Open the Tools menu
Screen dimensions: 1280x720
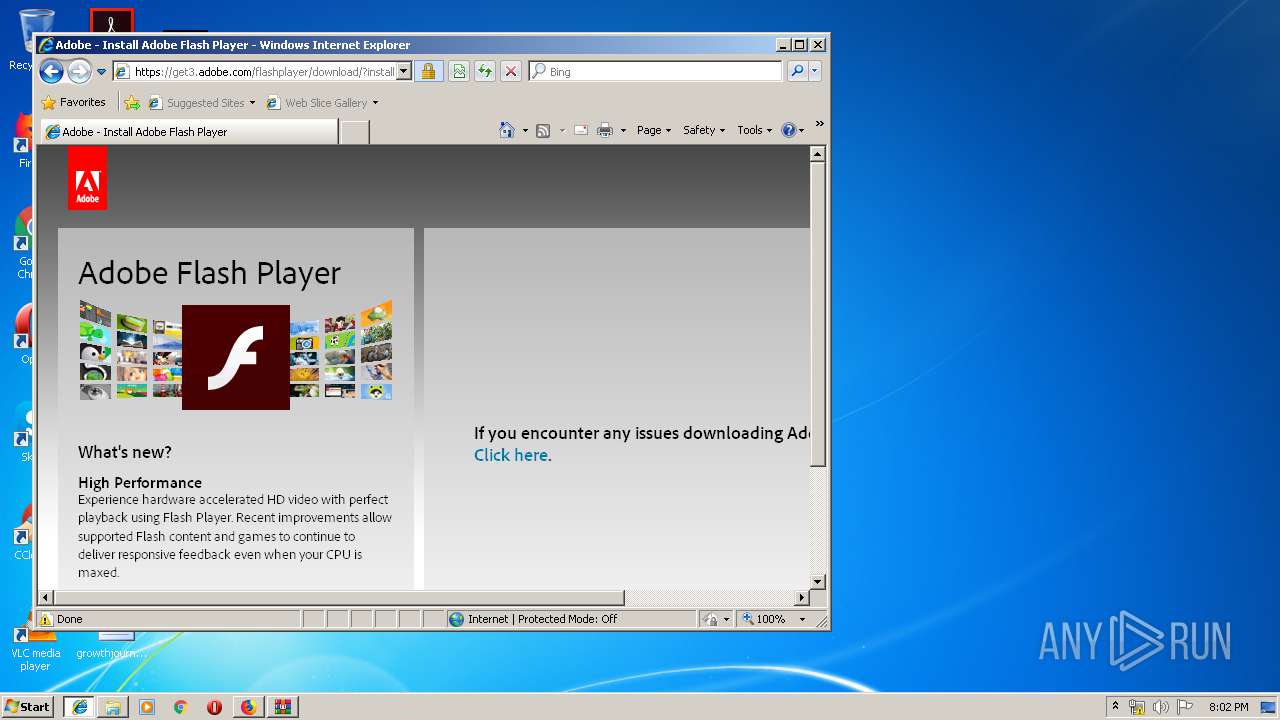[755, 130]
